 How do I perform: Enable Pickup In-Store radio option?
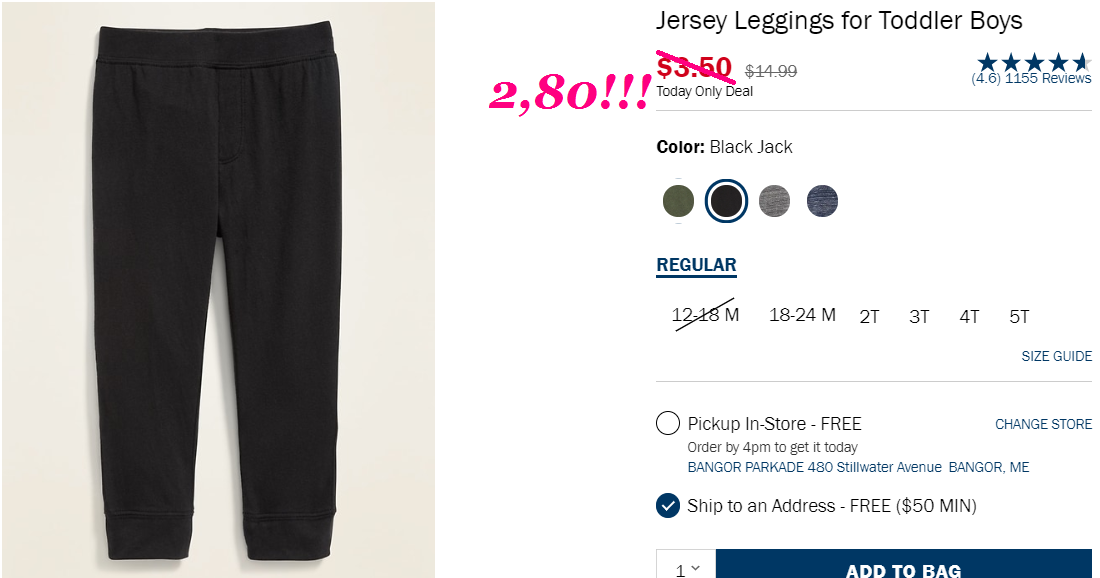(668, 424)
